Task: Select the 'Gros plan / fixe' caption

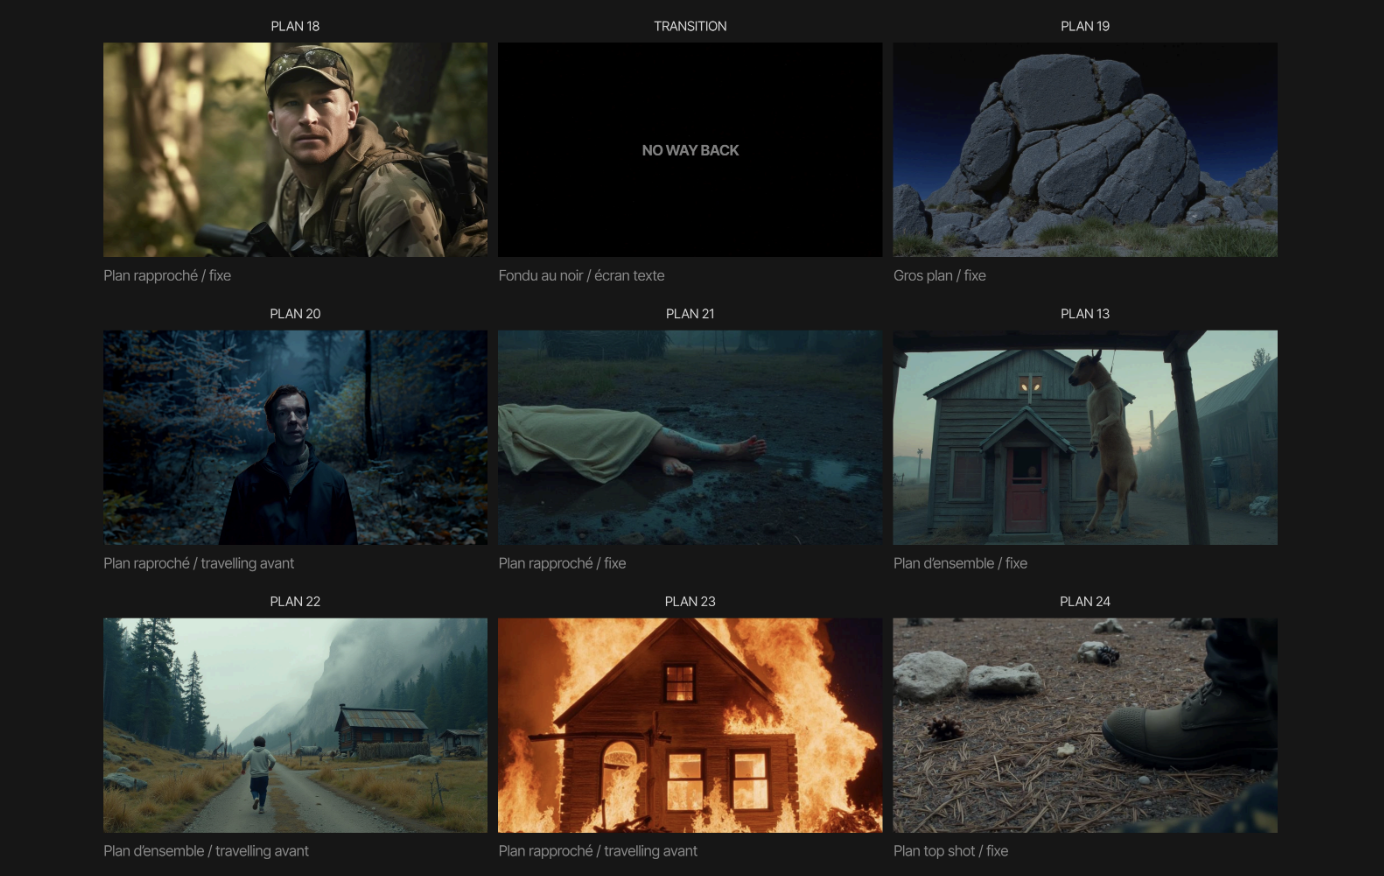Action: coord(939,276)
